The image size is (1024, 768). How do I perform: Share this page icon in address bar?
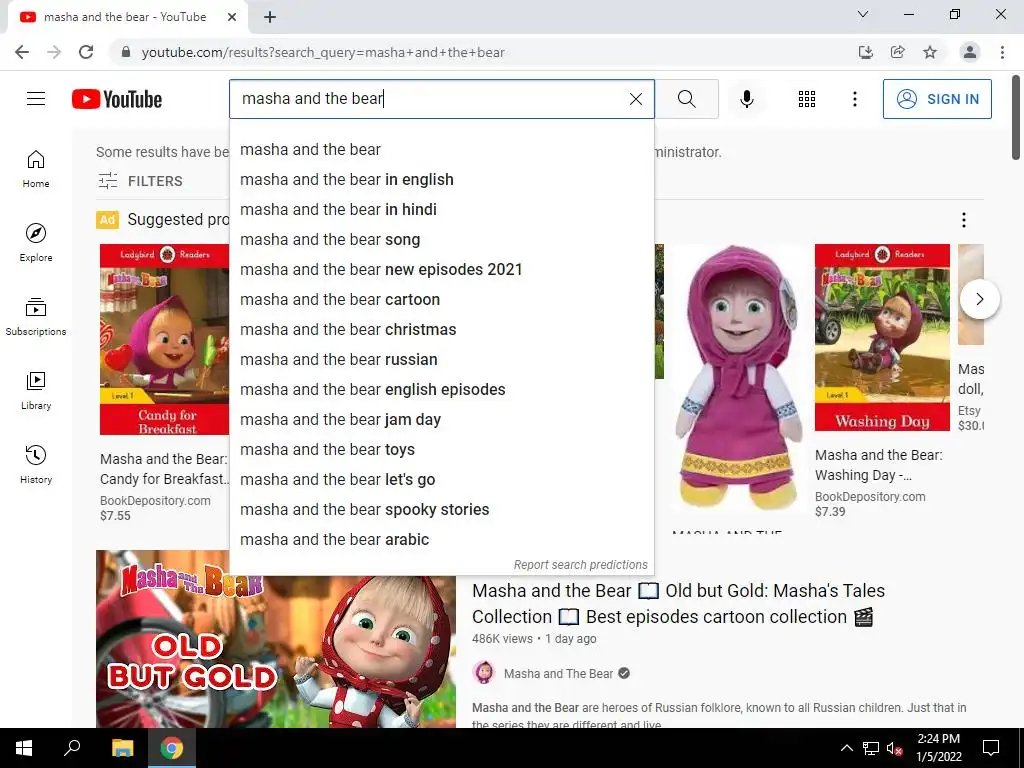point(898,52)
